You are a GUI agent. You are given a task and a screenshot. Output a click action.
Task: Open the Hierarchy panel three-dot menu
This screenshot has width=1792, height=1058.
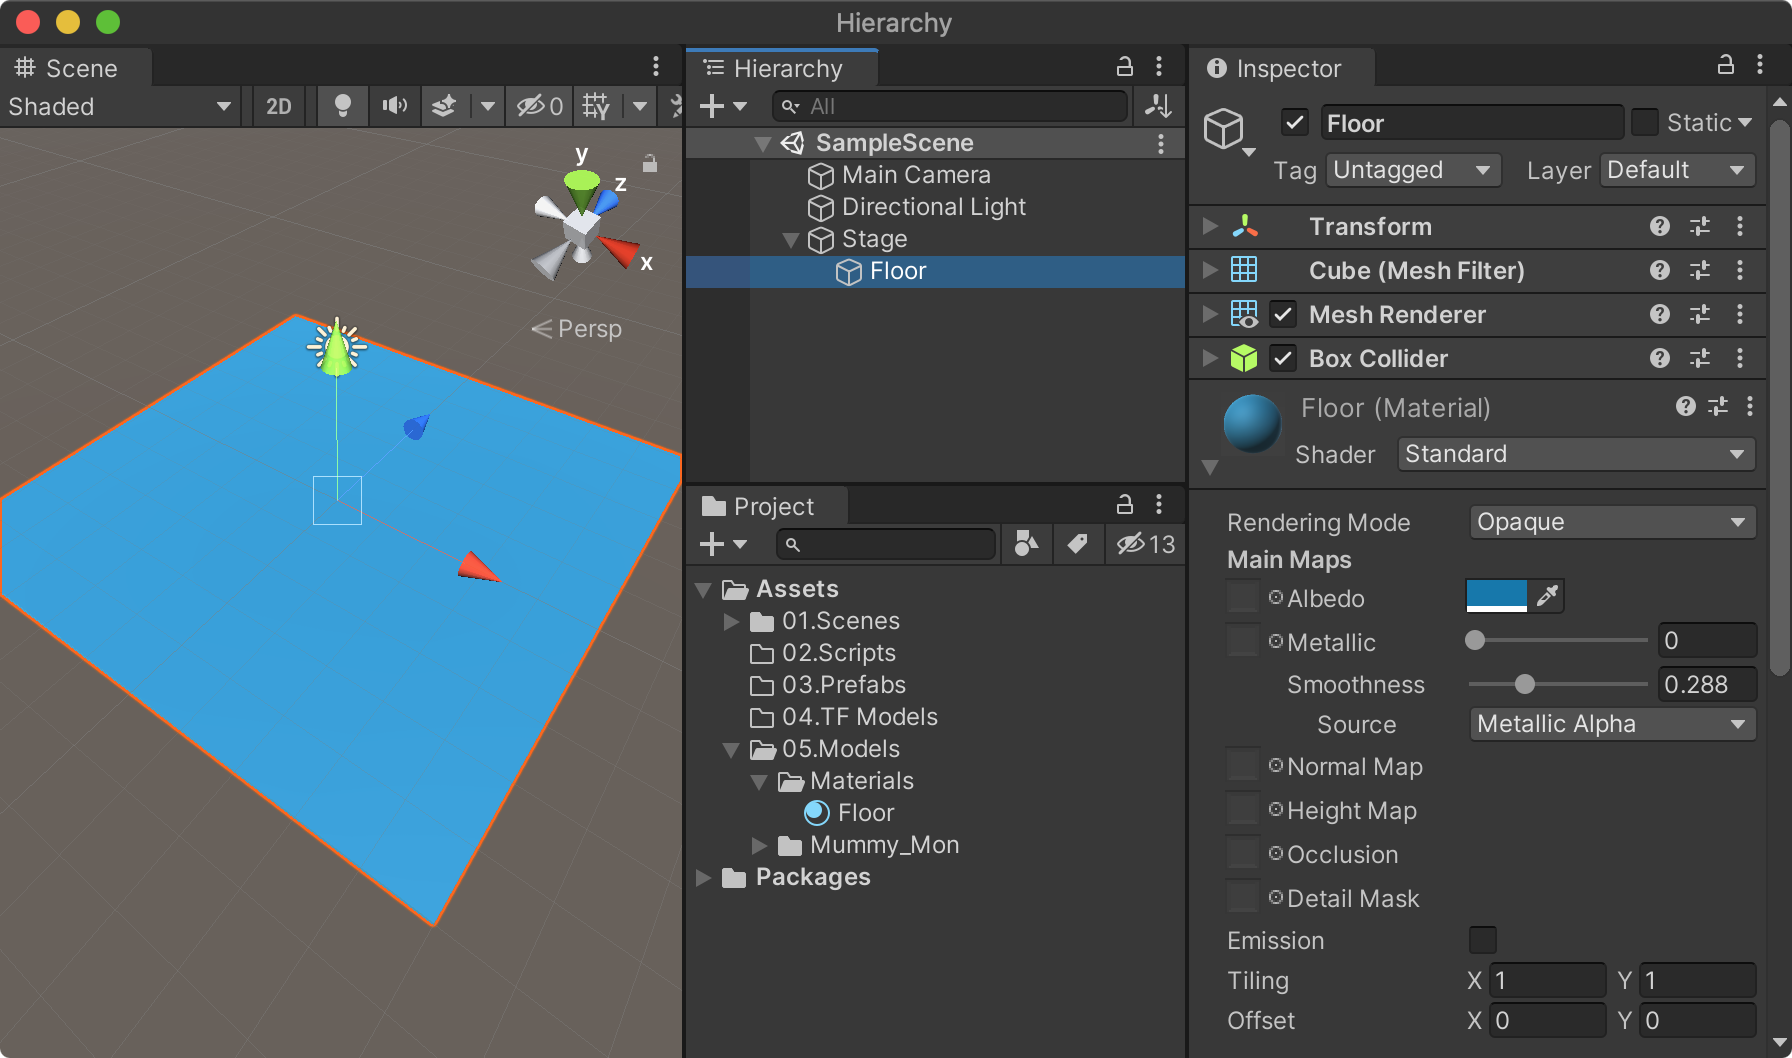[1159, 67]
